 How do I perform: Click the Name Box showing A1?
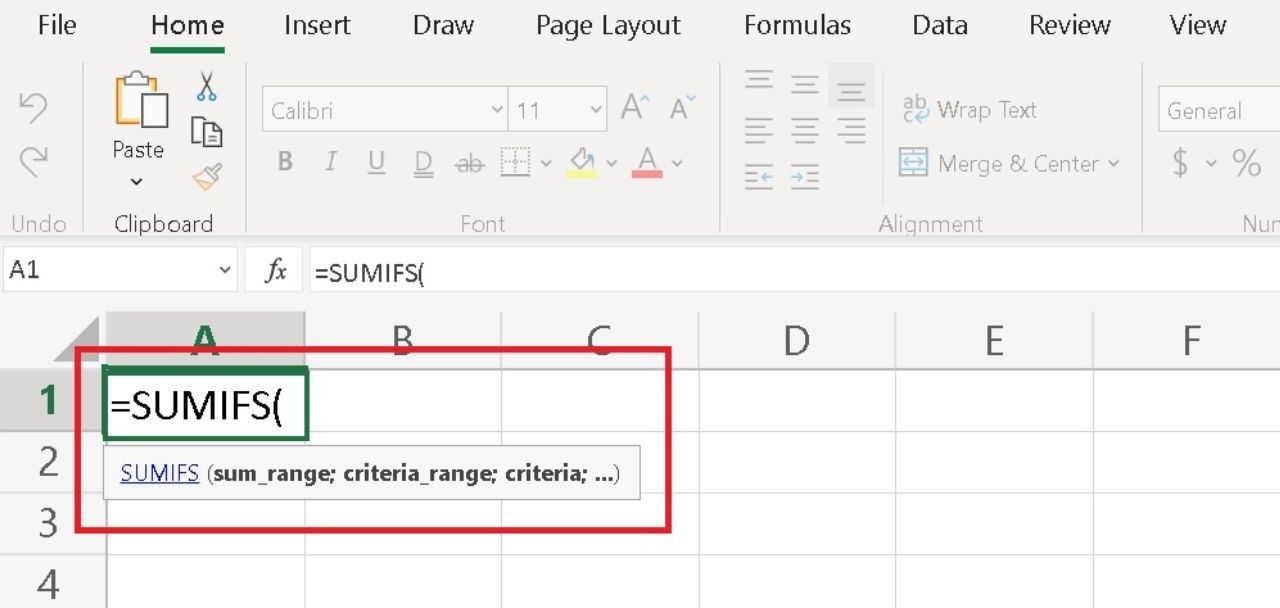pos(108,271)
